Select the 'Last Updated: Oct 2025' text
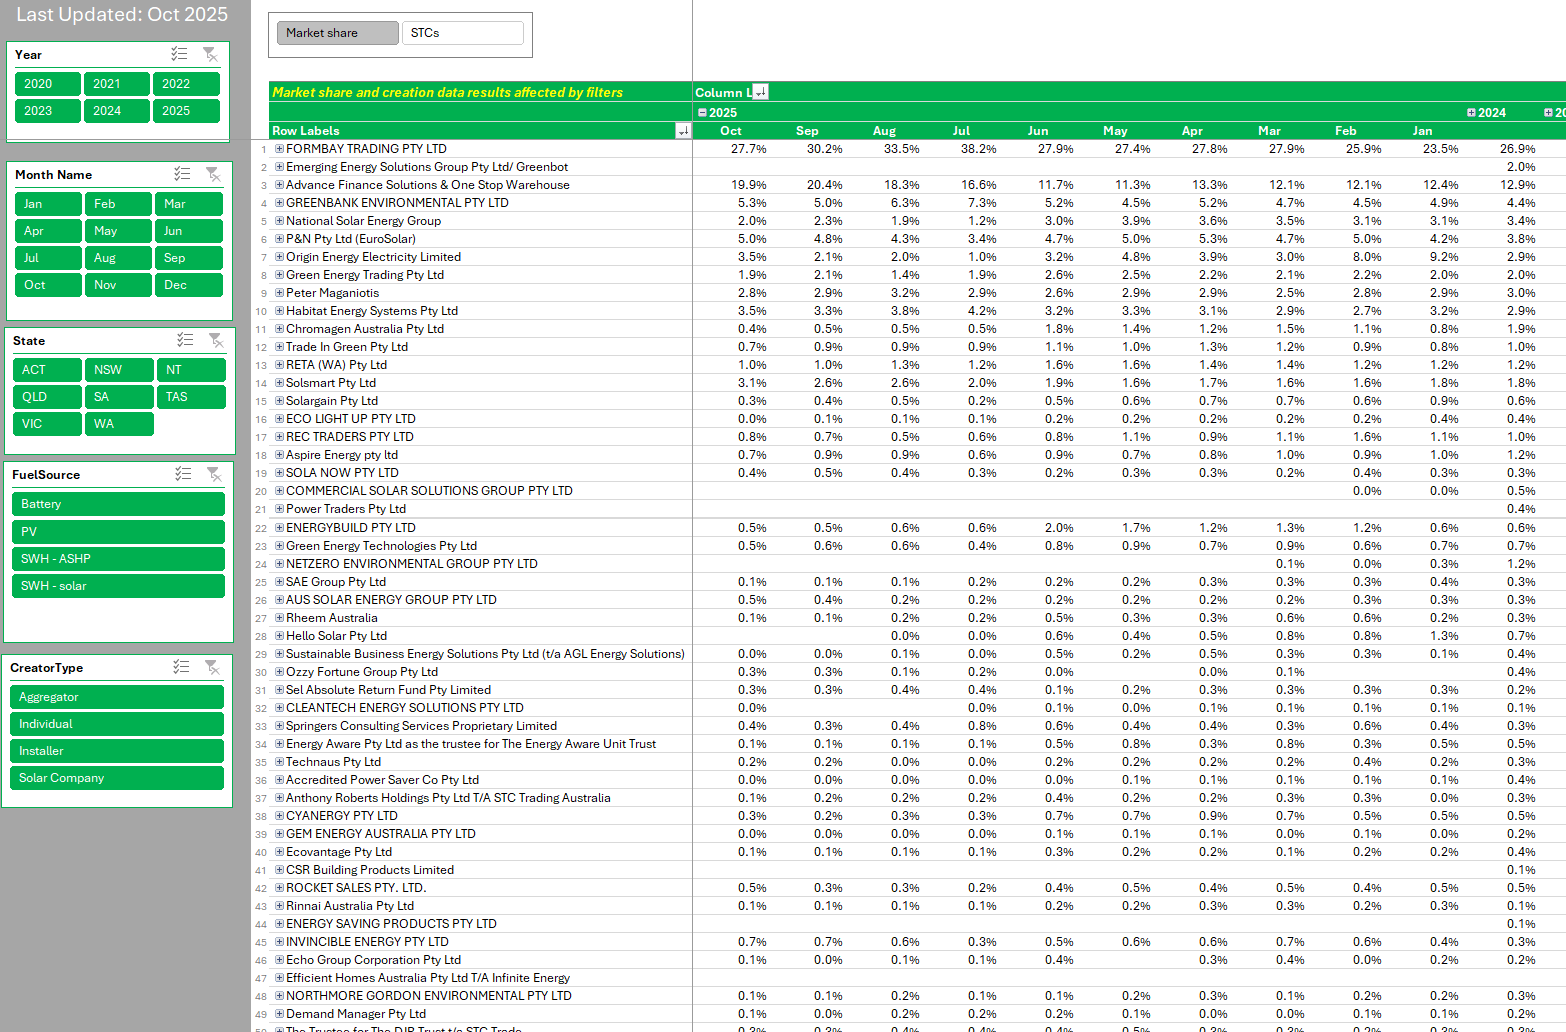The height and width of the screenshot is (1032, 1566). (122, 15)
